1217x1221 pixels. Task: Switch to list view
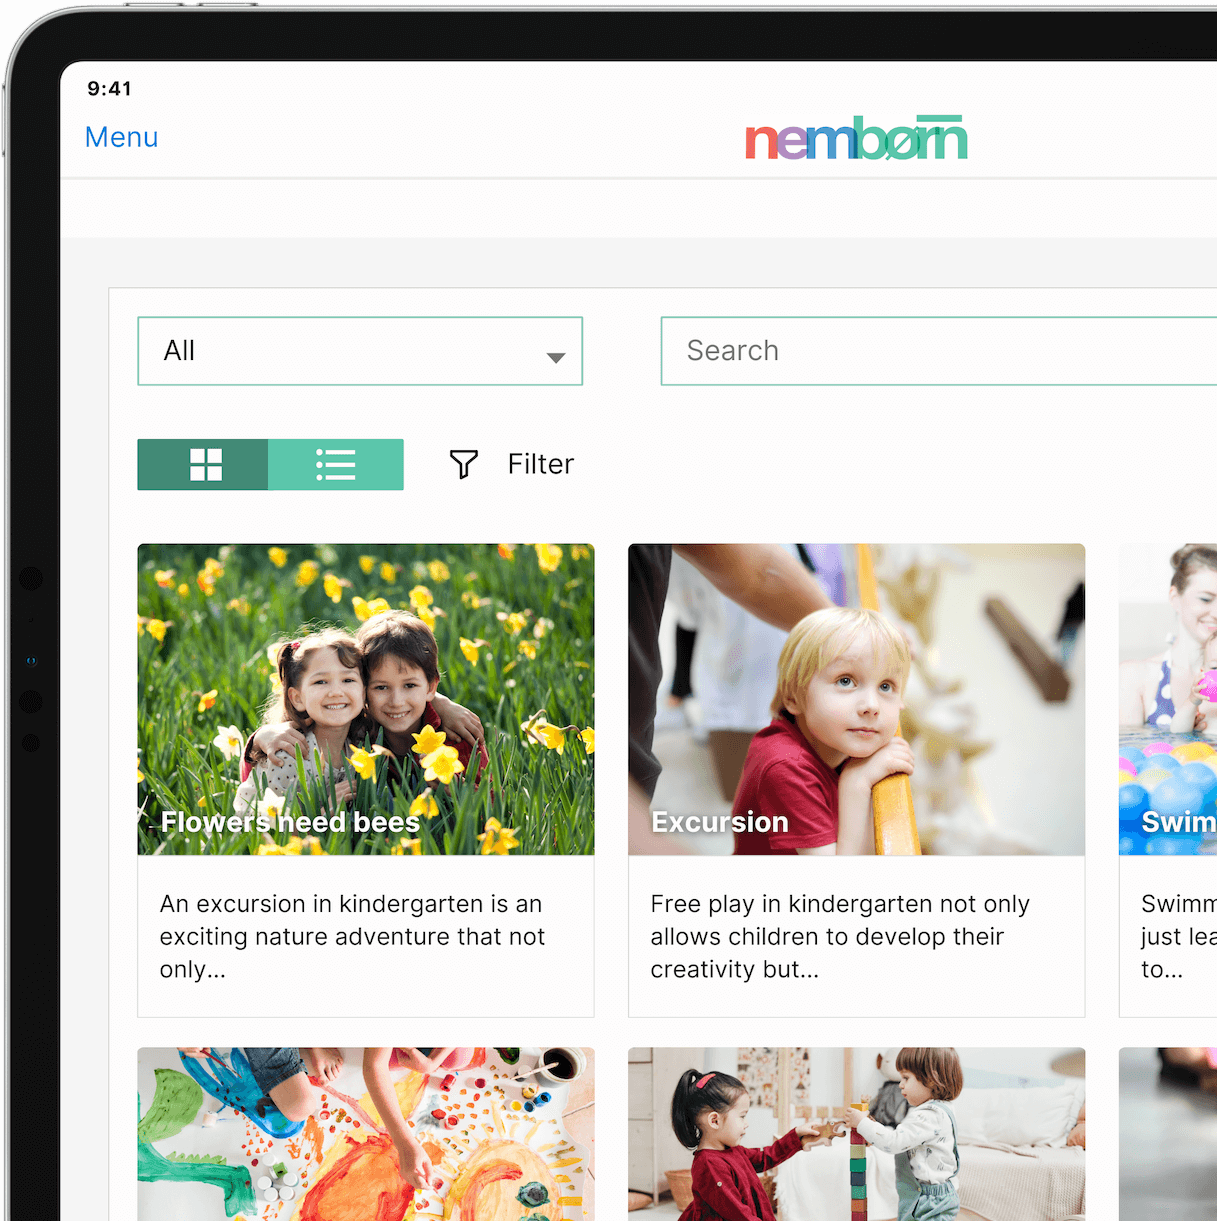[336, 464]
